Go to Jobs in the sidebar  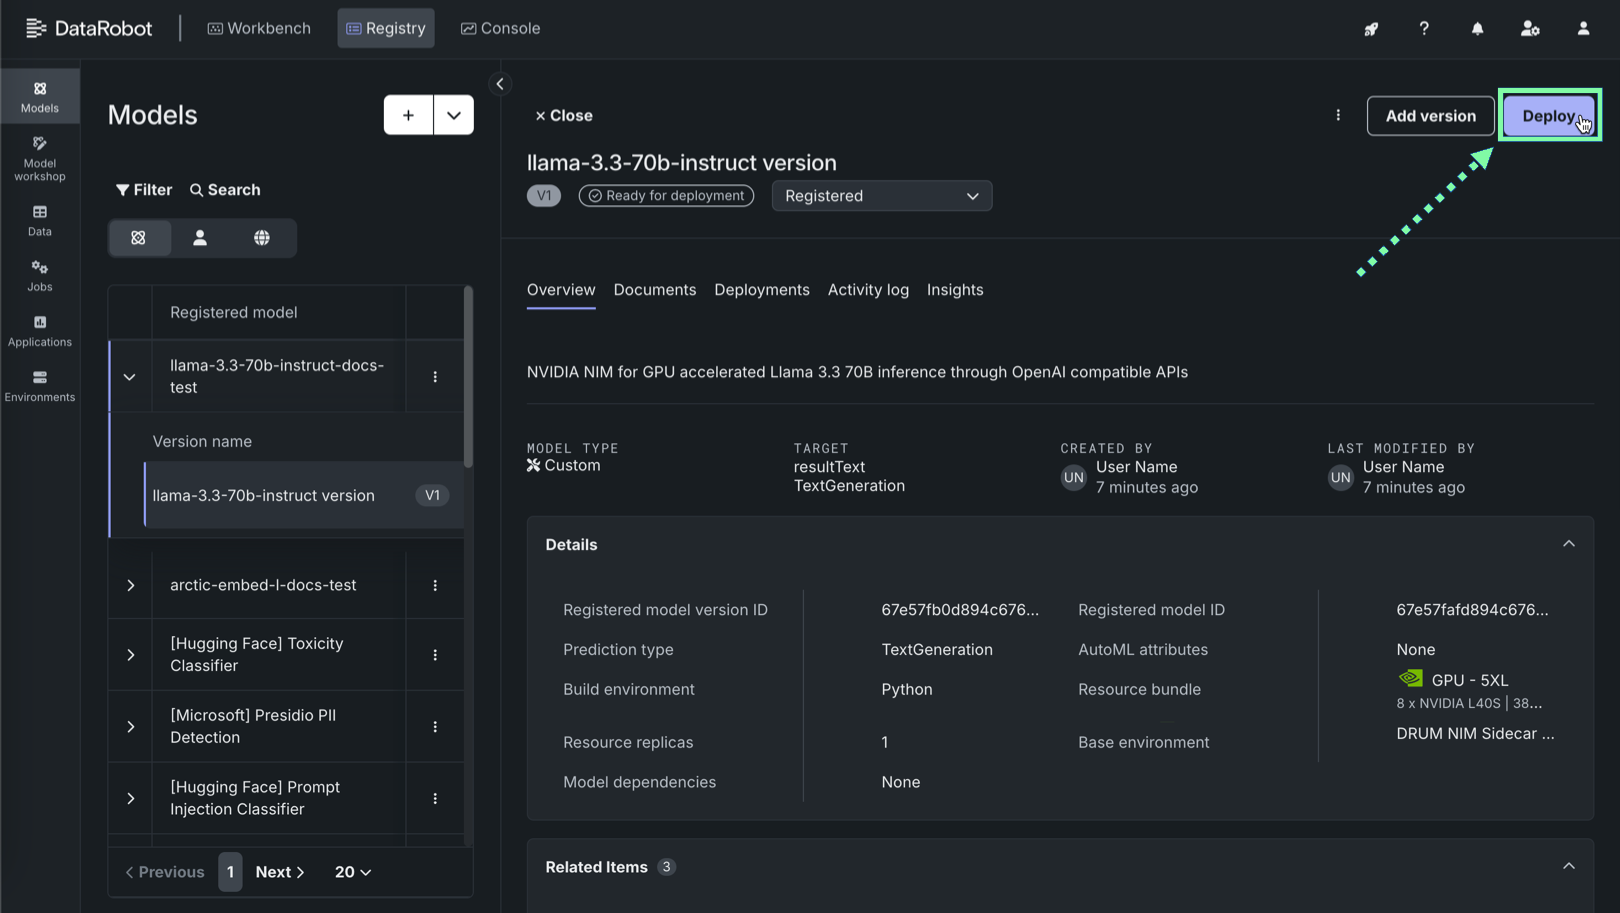(40, 275)
